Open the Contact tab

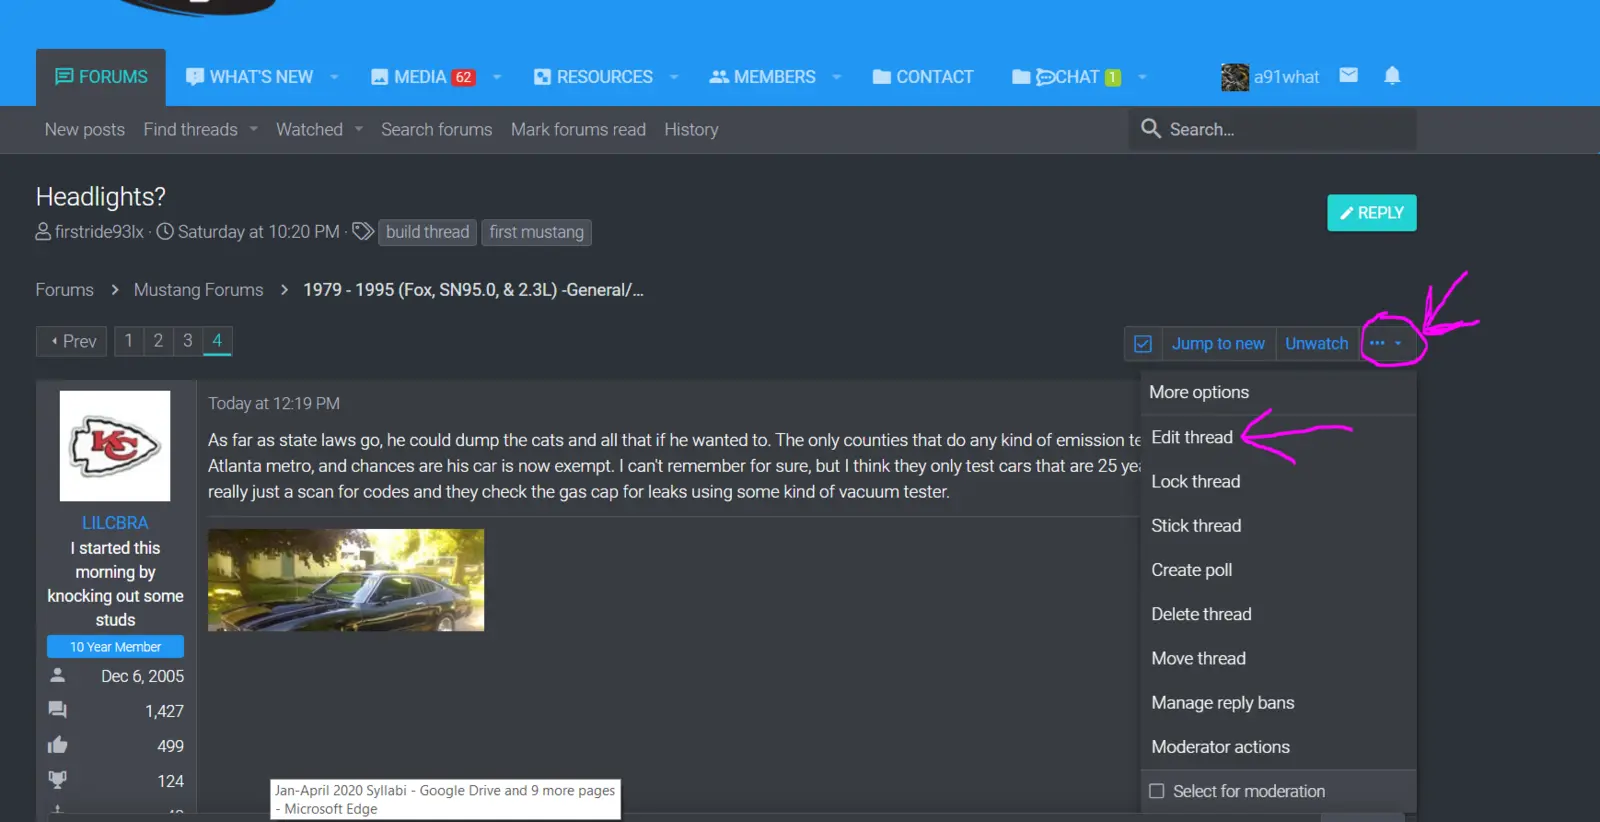click(x=923, y=77)
